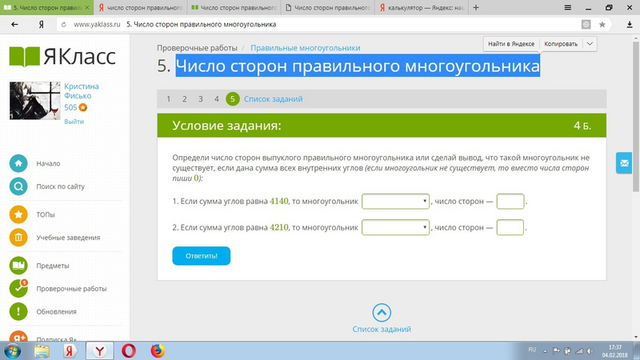Go to task number 3
Viewport: 640px width, 360px height.
click(200, 99)
